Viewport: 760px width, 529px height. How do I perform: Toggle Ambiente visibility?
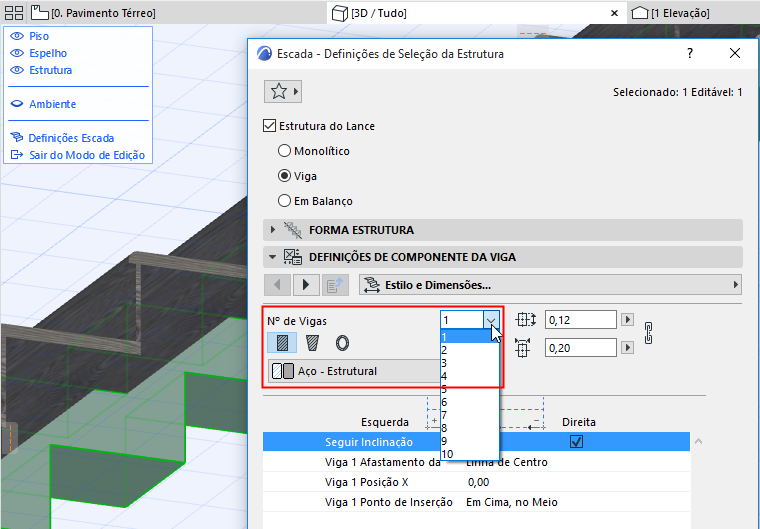[x=17, y=104]
